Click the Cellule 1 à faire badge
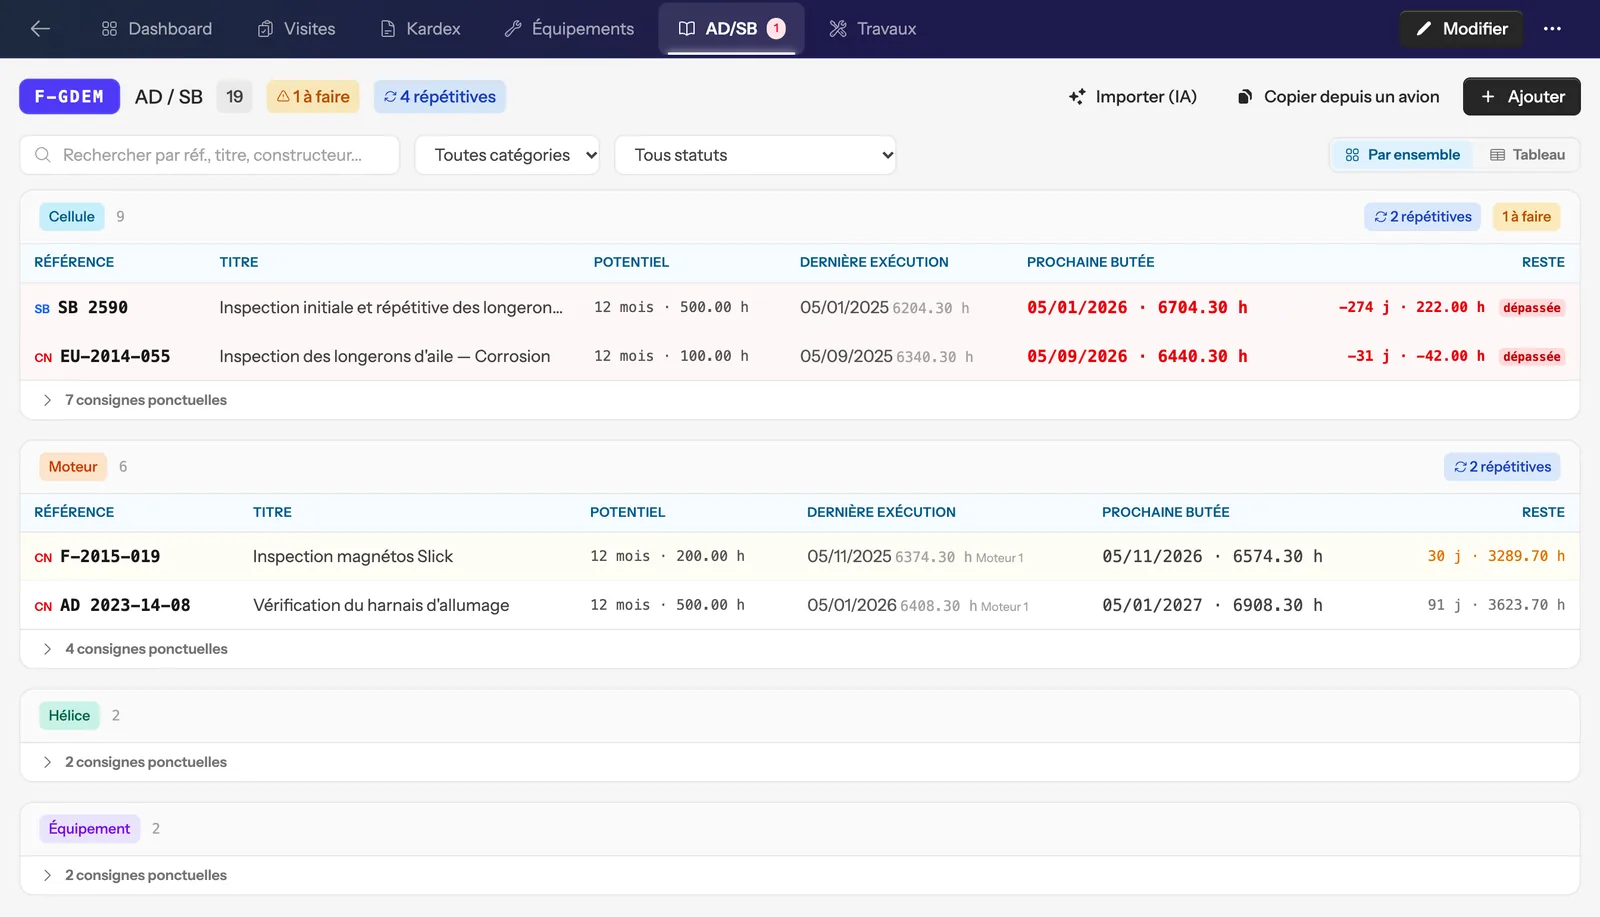Image resolution: width=1600 pixels, height=917 pixels. tap(1526, 217)
